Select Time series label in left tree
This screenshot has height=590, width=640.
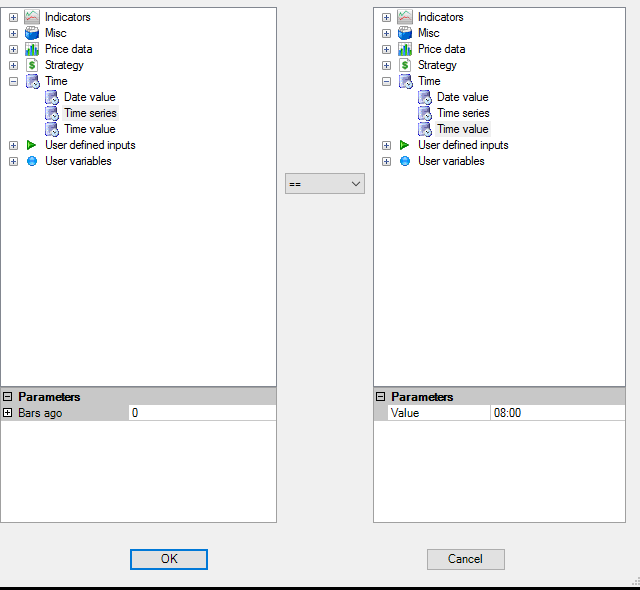[90, 113]
